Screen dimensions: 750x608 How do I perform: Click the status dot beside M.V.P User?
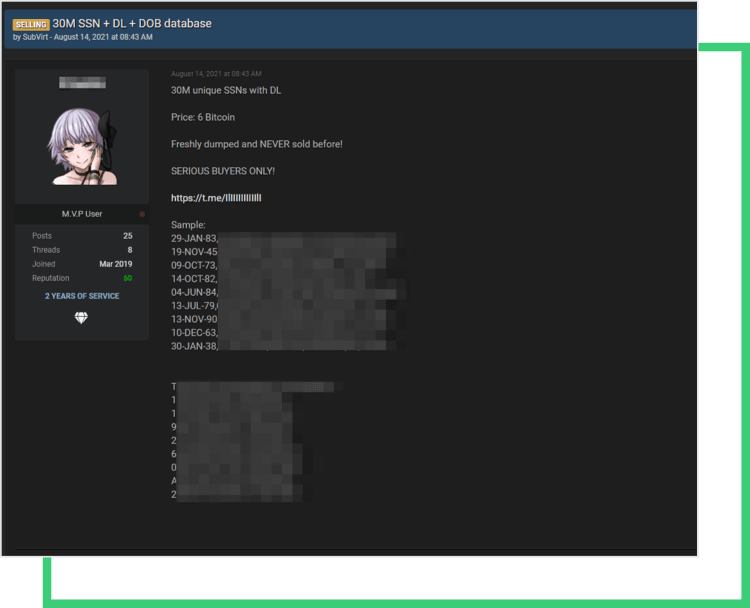coord(142,214)
